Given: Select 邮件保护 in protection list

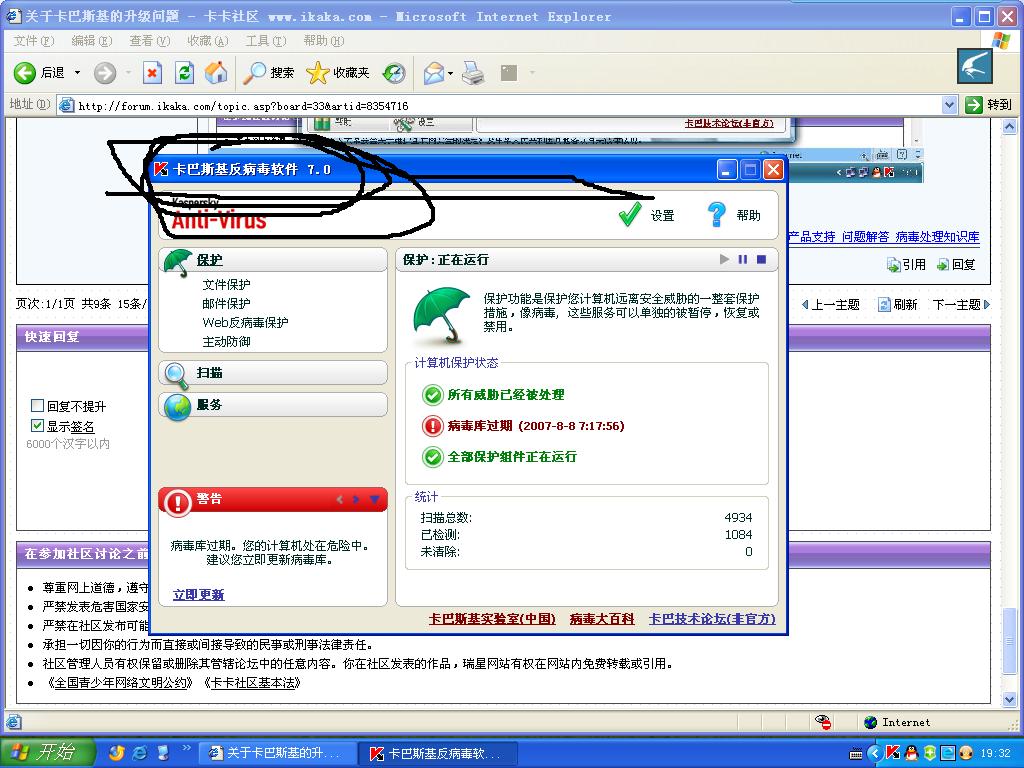Looking at the screenshot, I should click(x=226, y=304).
